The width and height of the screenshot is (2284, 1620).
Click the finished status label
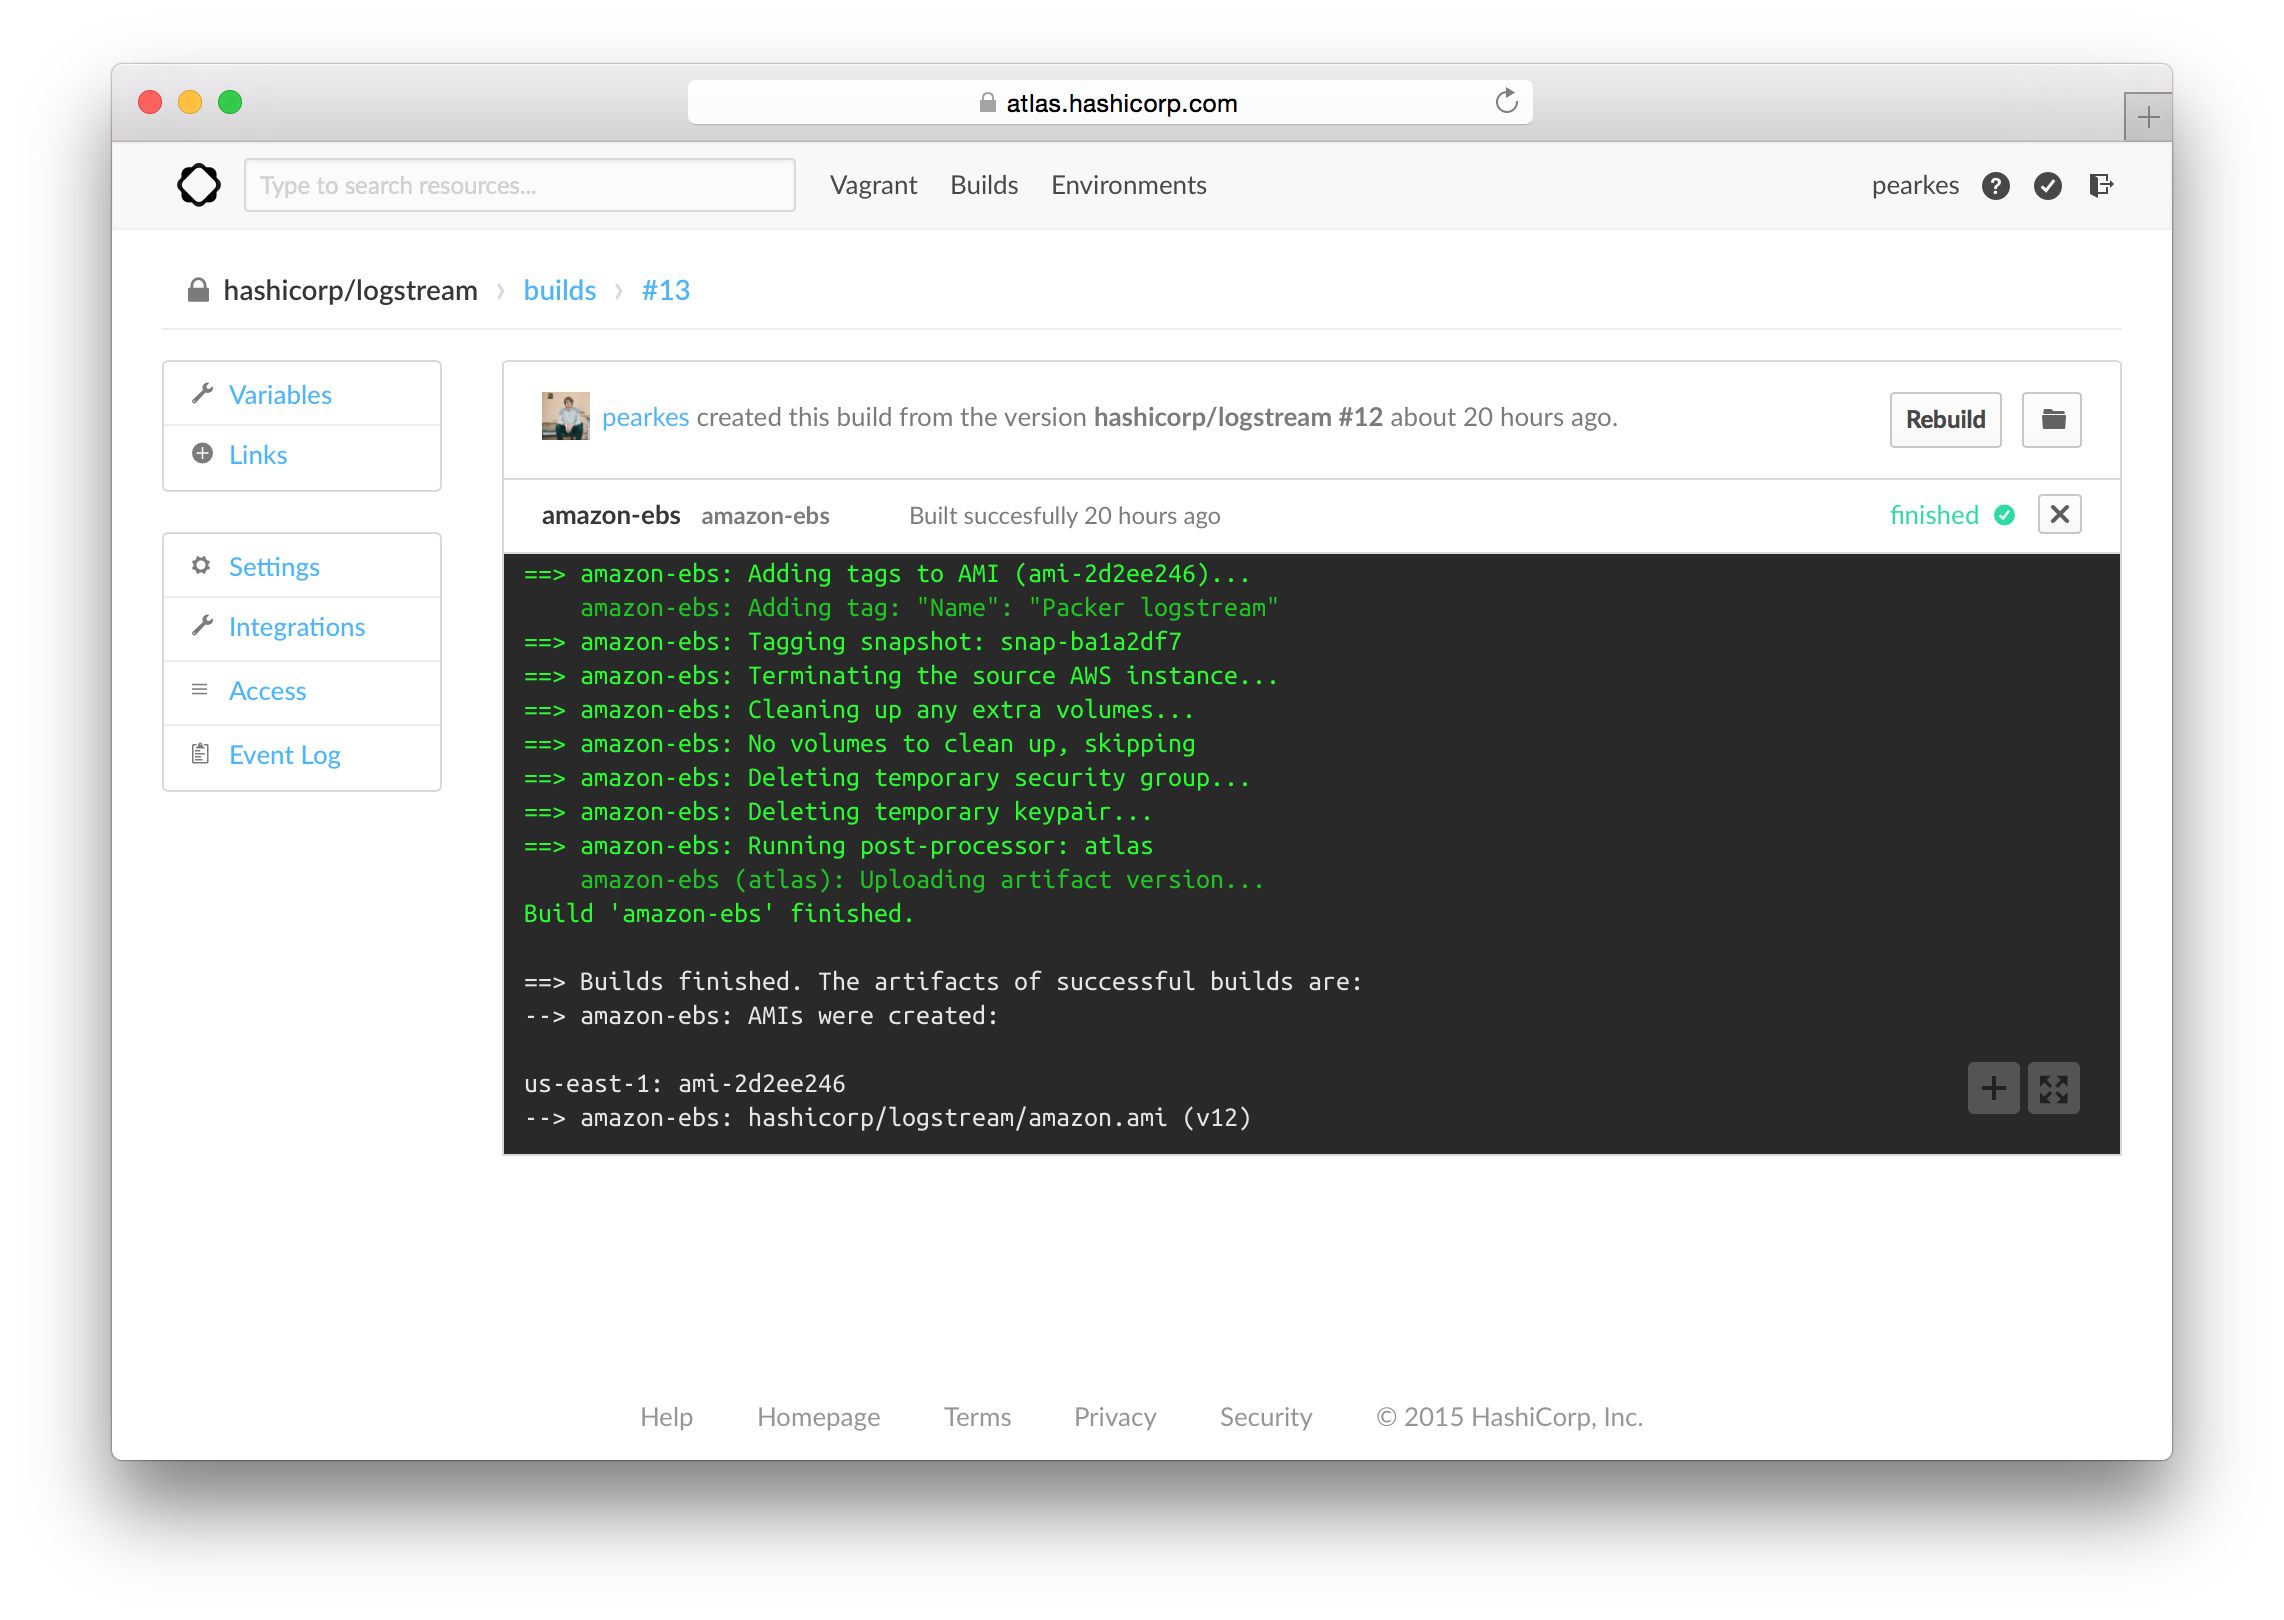click(x=1934, y=515)
